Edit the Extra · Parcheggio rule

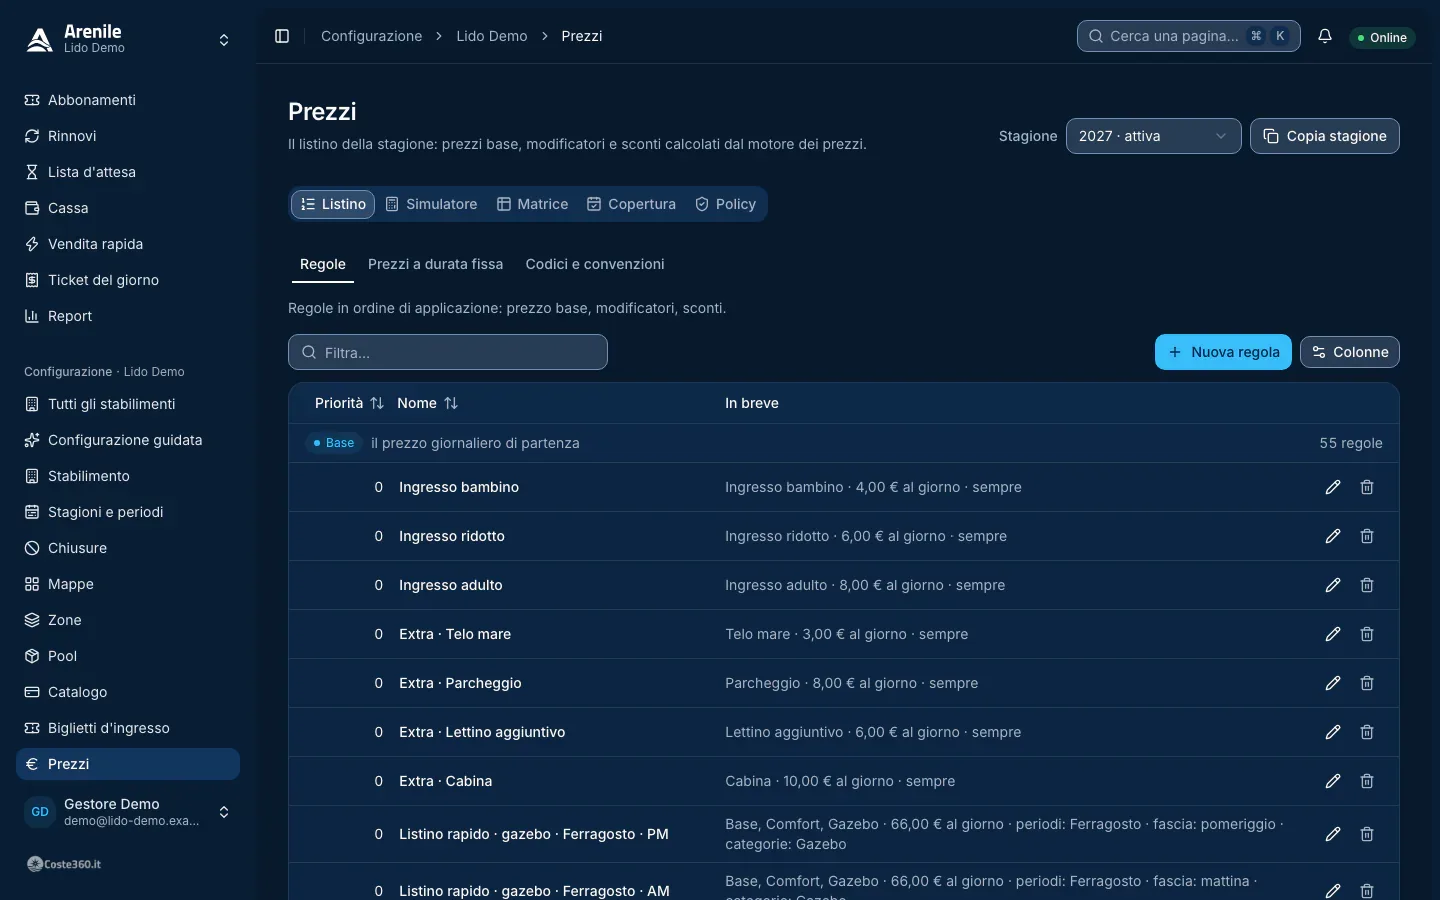tap(1333, 683)
